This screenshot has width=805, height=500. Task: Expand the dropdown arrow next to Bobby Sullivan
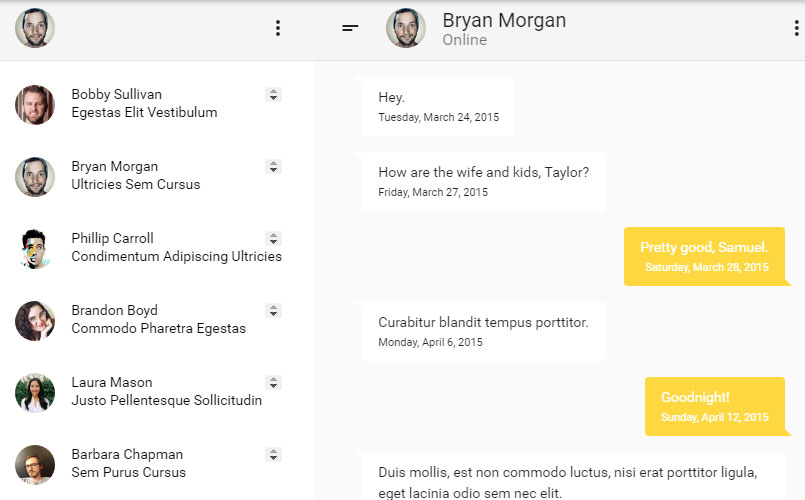273,95
